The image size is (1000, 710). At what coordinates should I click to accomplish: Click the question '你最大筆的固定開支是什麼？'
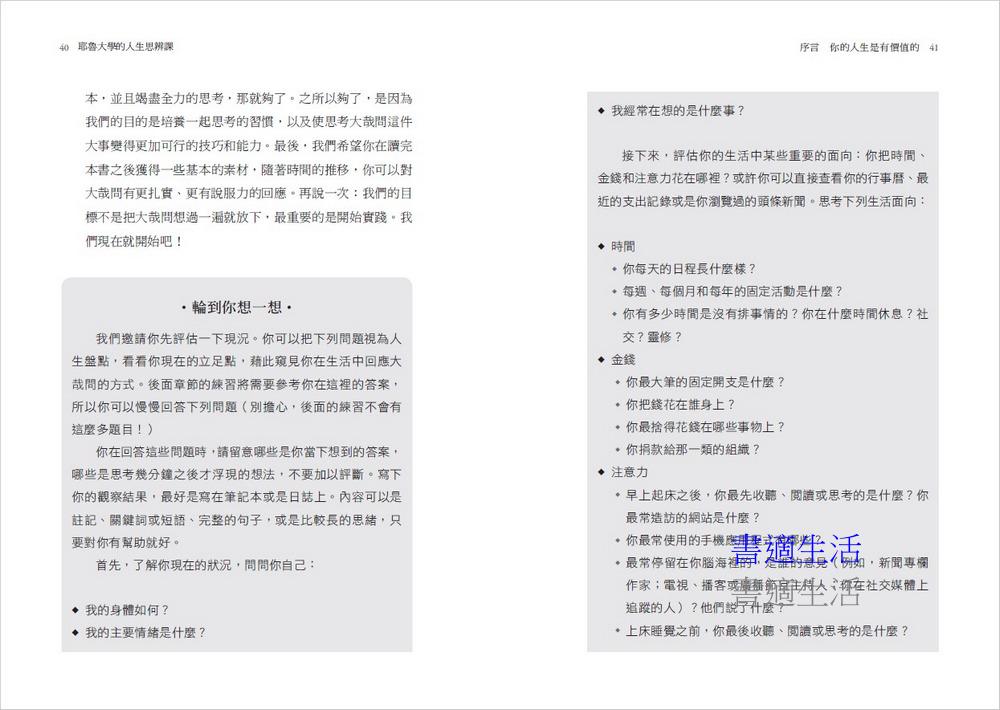(x=705, y=382)
